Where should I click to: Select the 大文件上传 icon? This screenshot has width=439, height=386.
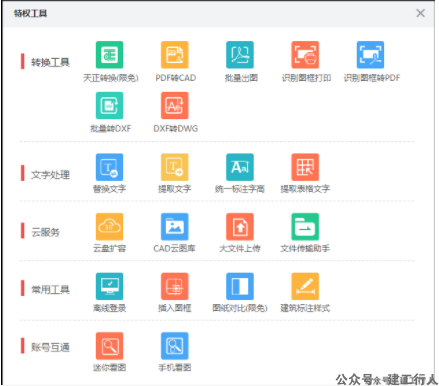coord(240,227)
